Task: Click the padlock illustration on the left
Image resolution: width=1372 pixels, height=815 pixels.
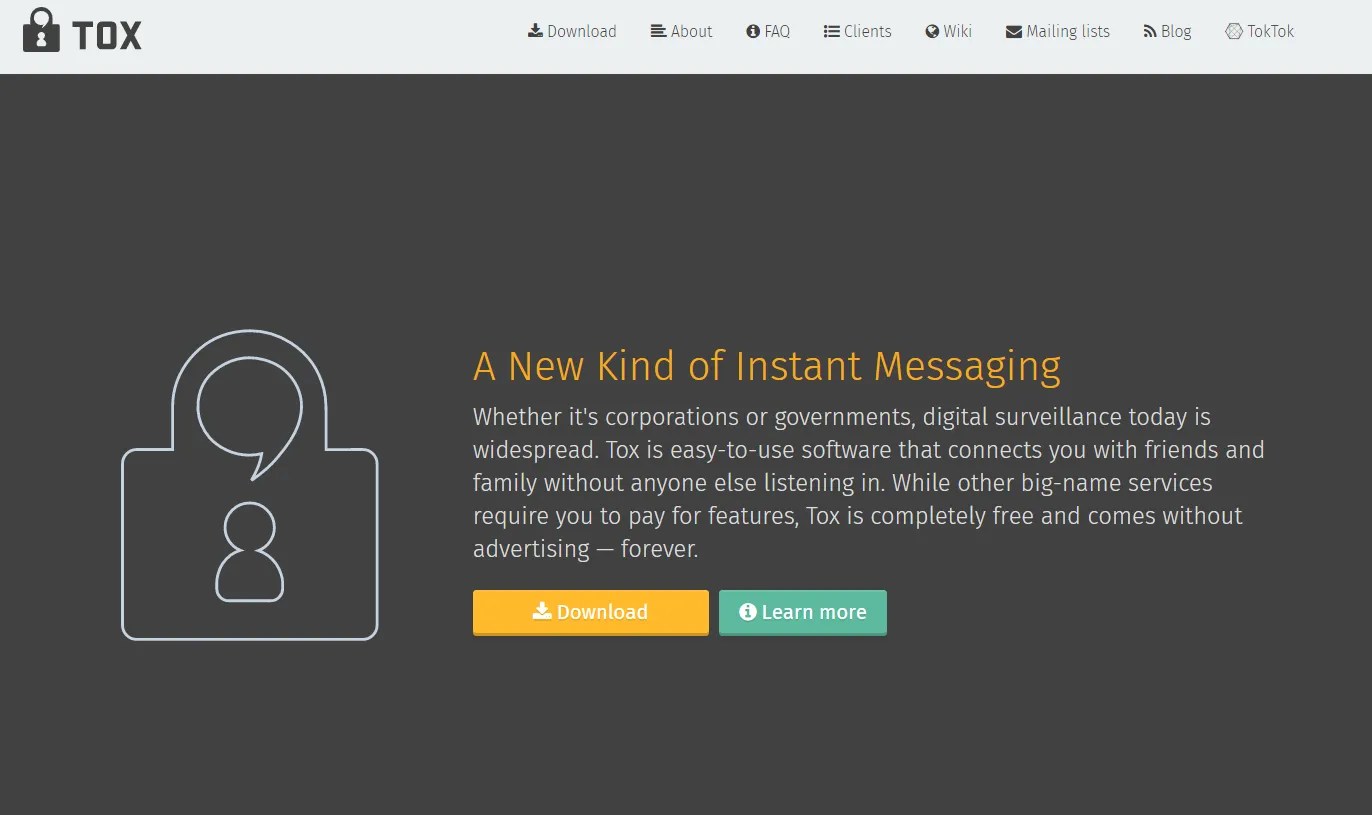Action: (x=249, y=485)
